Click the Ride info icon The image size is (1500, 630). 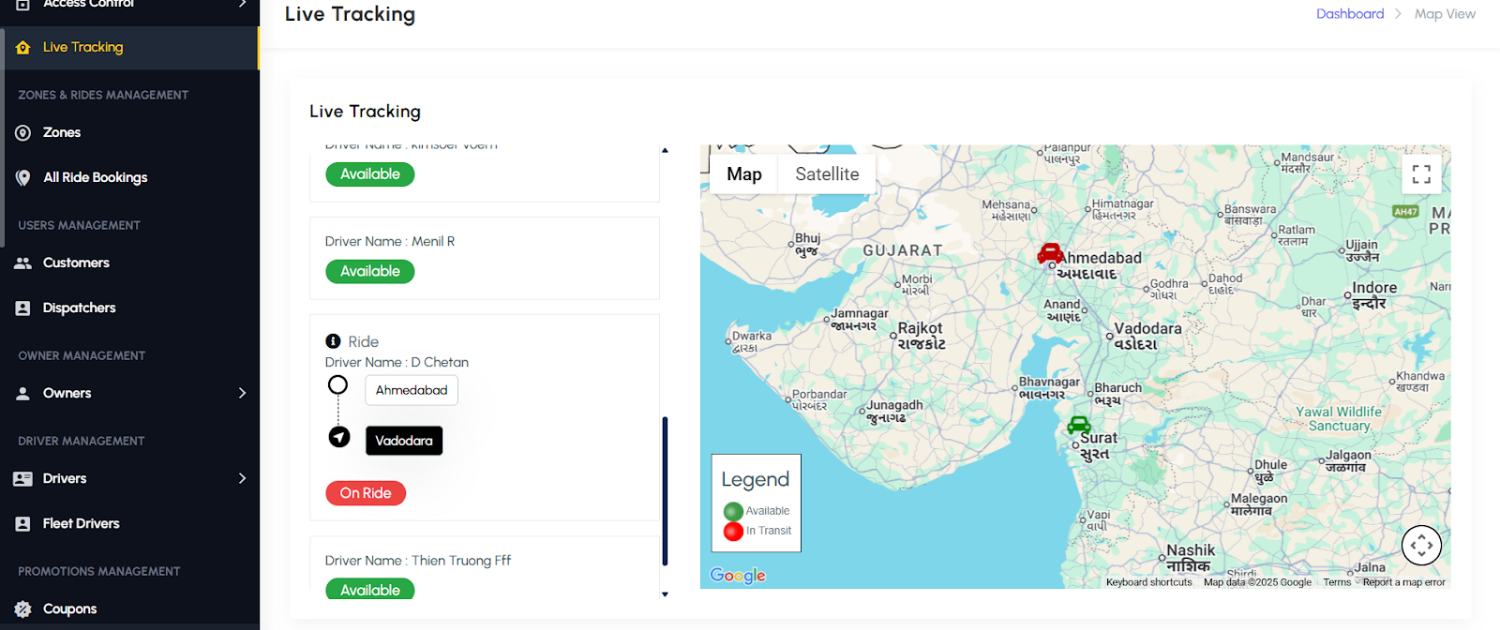pos(333,341)
